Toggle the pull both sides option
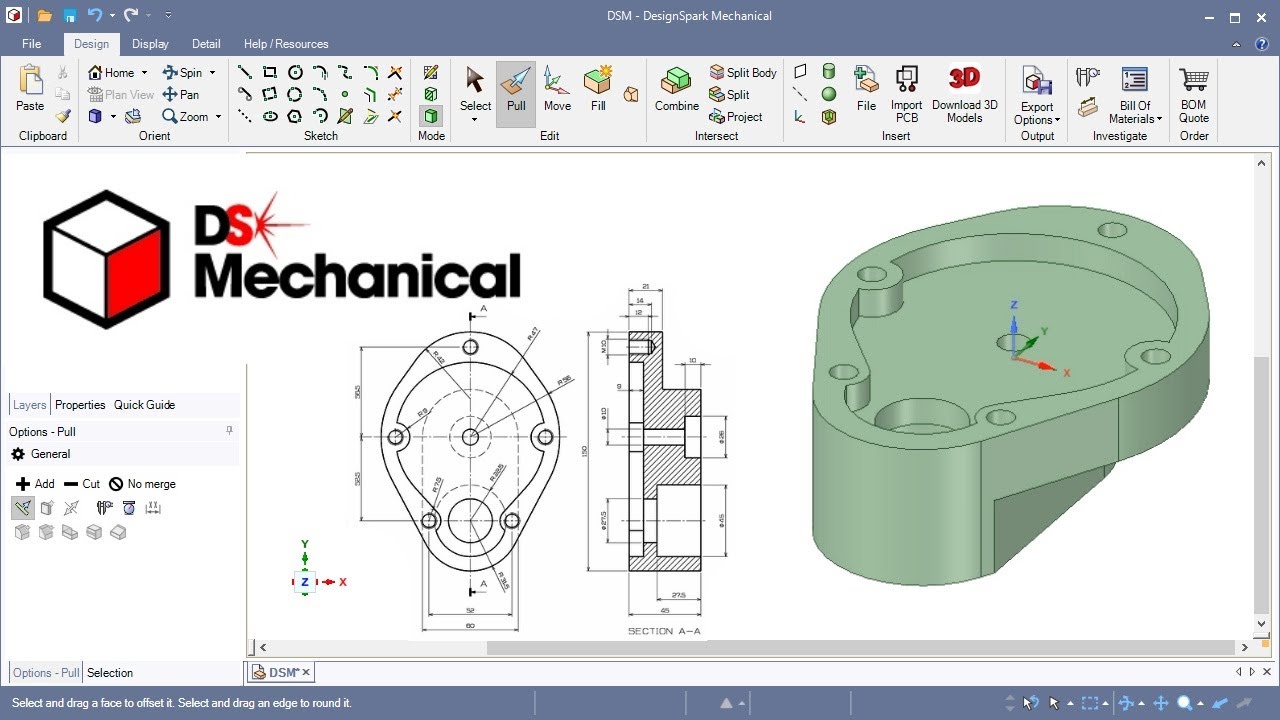This screenshot has height=720, width=1280. click(x=71, y=508)
